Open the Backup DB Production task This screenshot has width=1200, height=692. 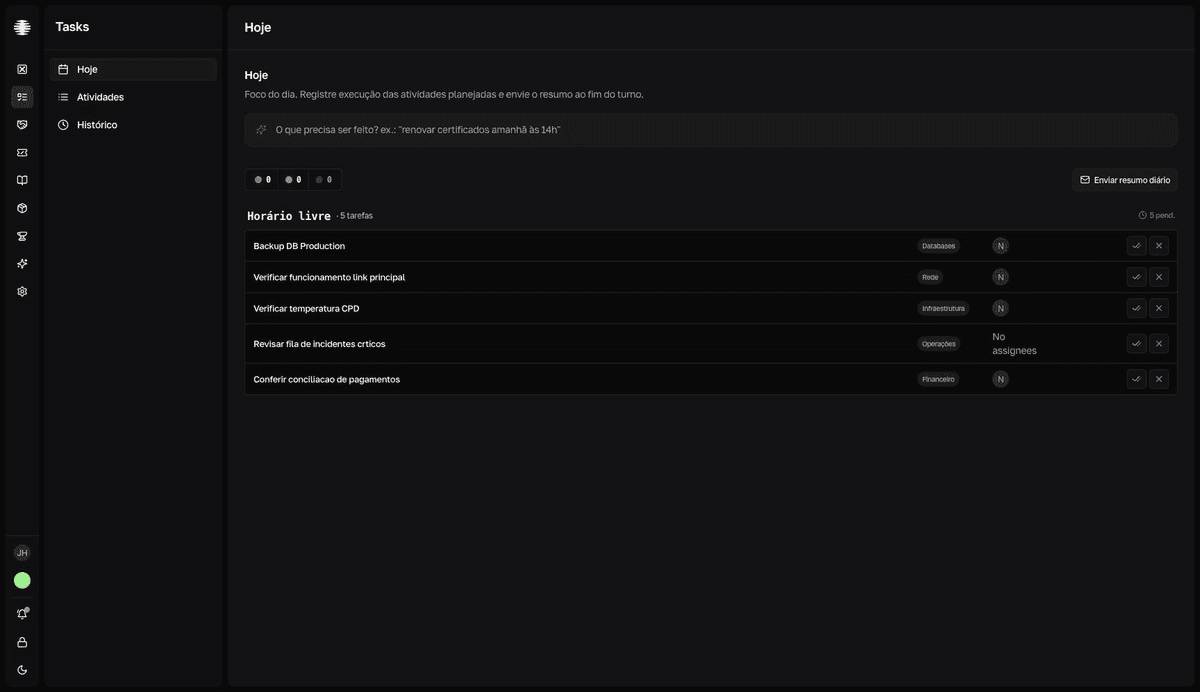(x=299, y=246)
